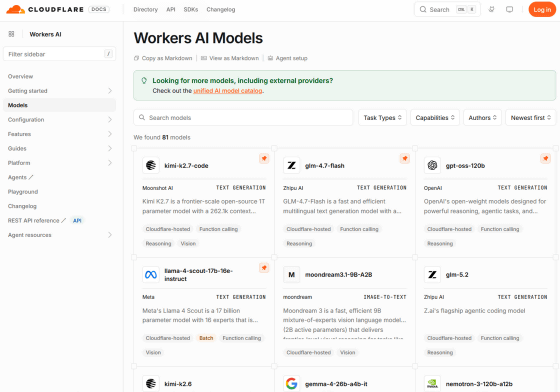This screenshot has height=392, width=560.
Task: Click the pin icon on kimi-k2.7-code card
Action: pos(264,158)
